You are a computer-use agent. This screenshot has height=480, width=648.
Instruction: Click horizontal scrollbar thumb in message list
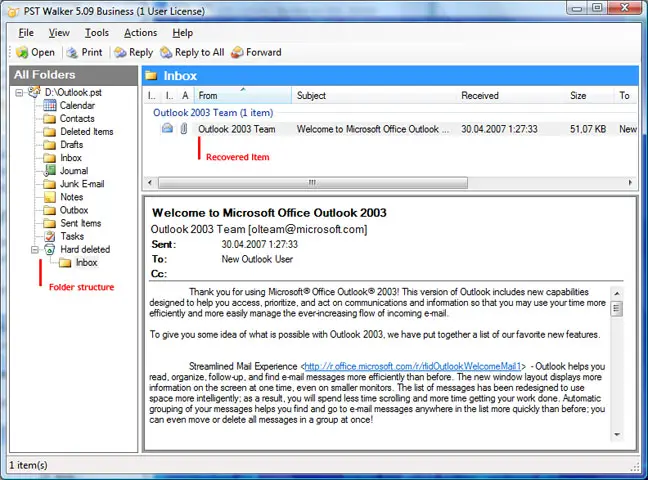(313, 182)
